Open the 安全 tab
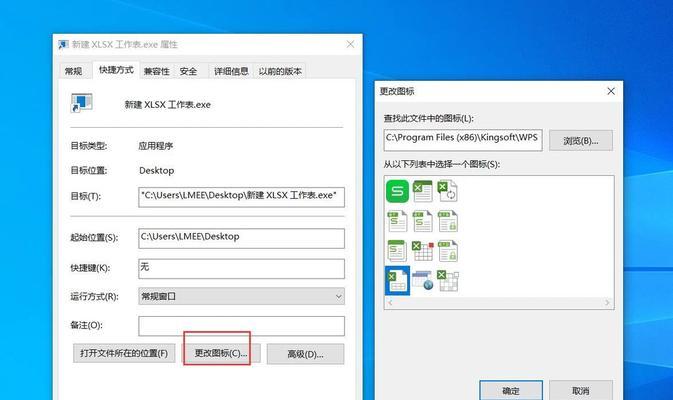Image resolution: width=673 pixels, height=400 pixels. 188,71
